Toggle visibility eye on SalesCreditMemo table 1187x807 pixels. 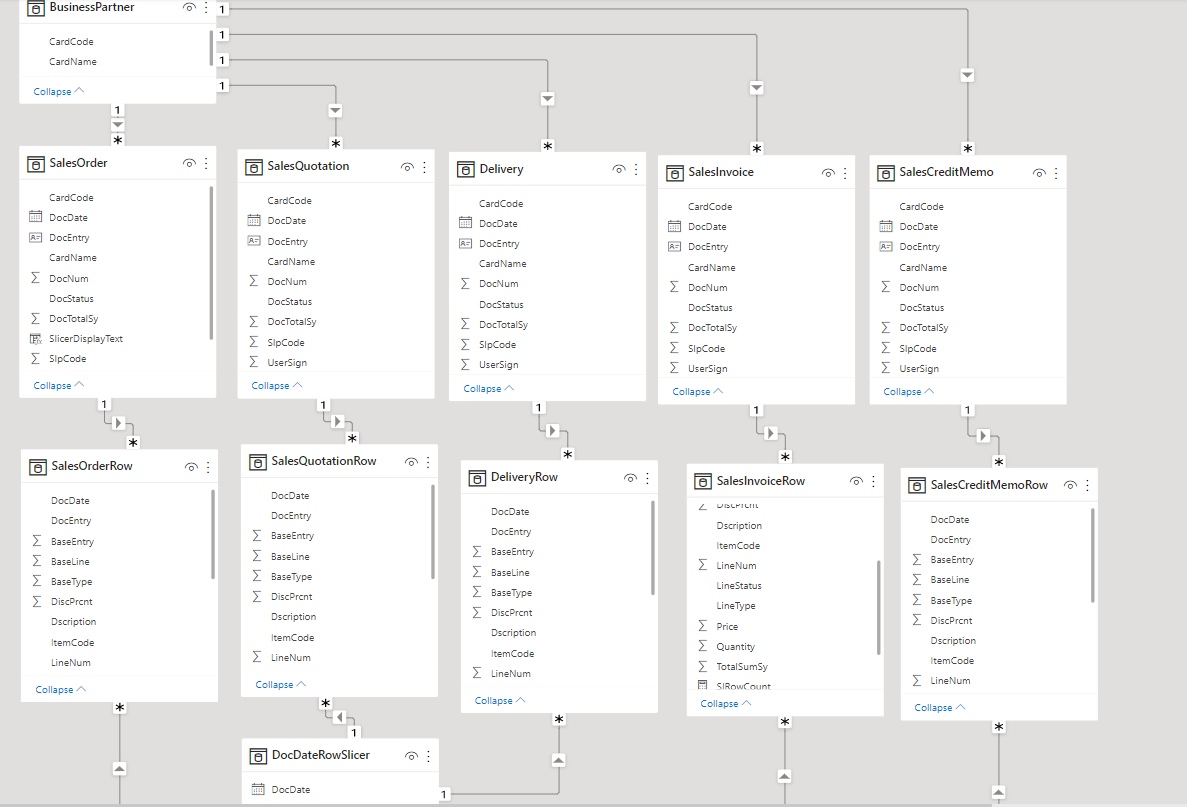coord(1039,173)
